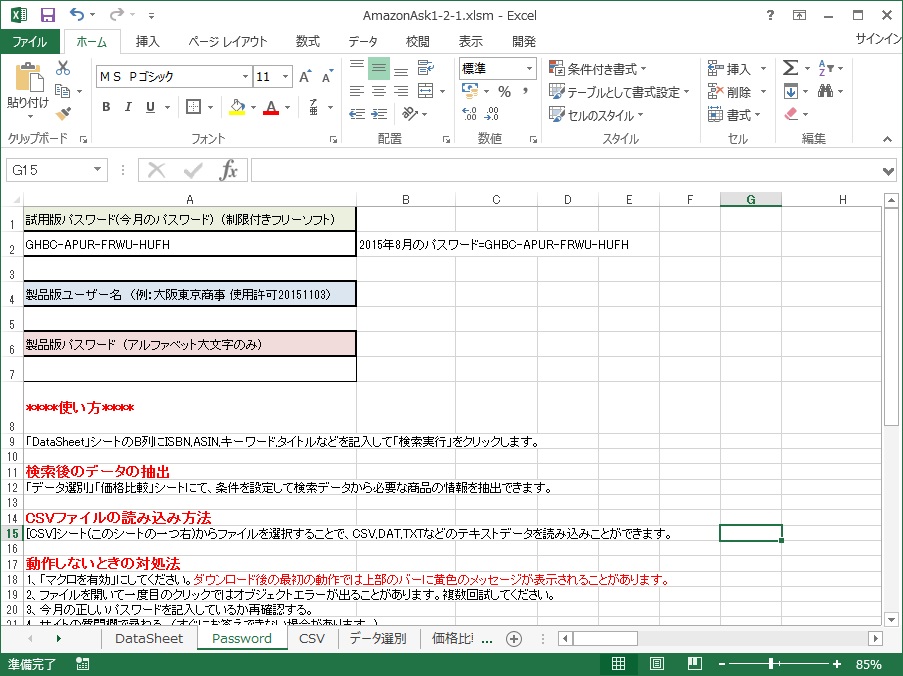The image size is (903, 676).
Task: Click the vertical scrollbar down arrow
Action: coord(891,620)
